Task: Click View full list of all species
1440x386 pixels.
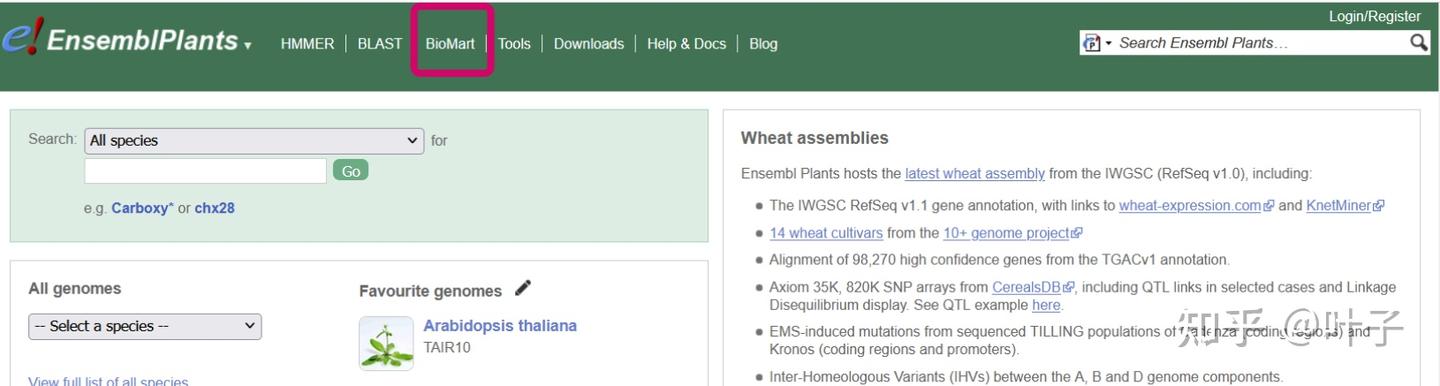Action: tap(109, 381)
